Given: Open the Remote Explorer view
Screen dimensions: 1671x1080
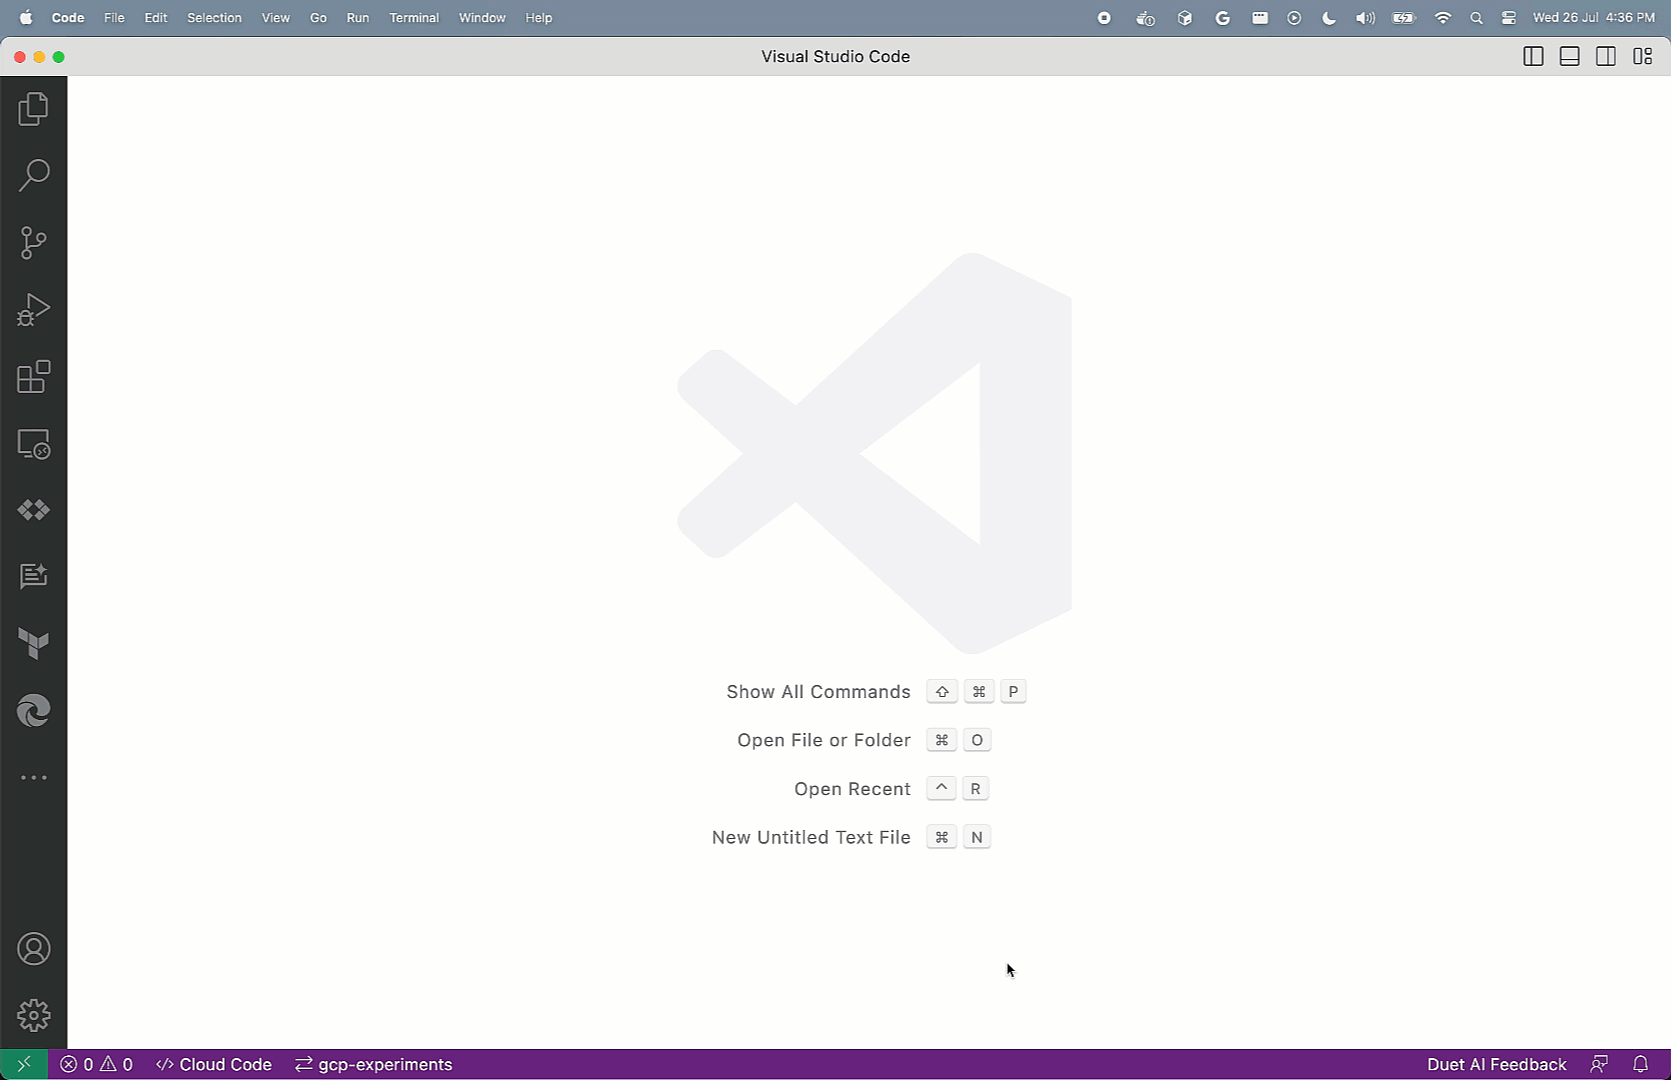Looking at the screenshot, I should (x=33, y=443).
